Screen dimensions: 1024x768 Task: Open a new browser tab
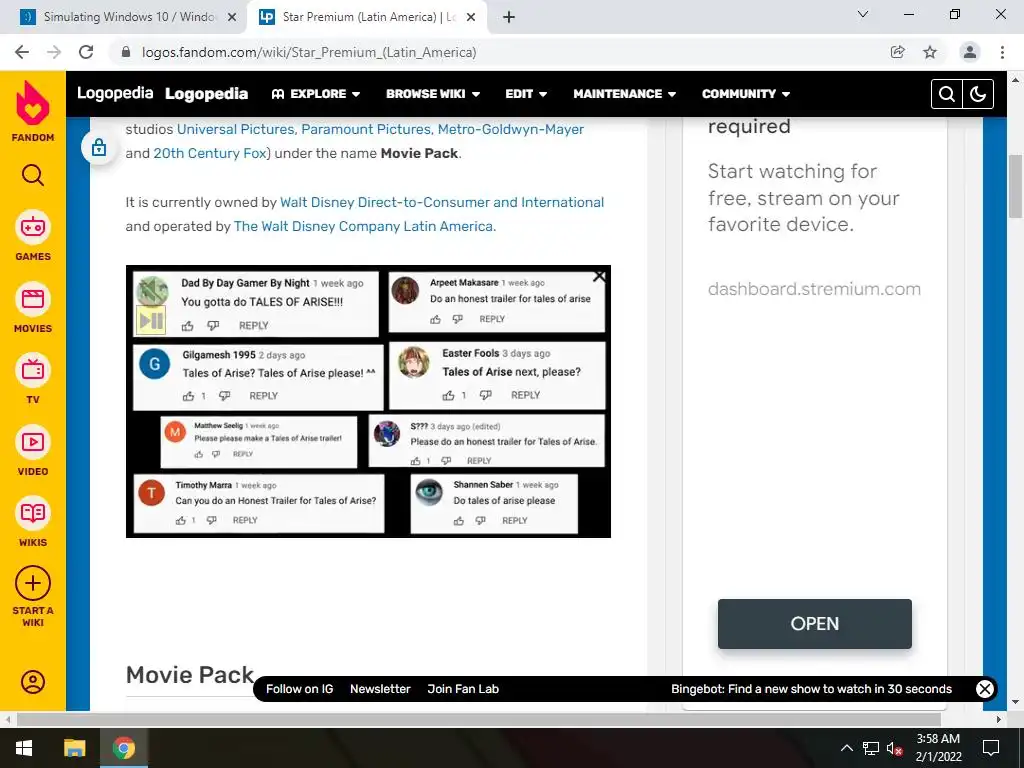(509, 17)
